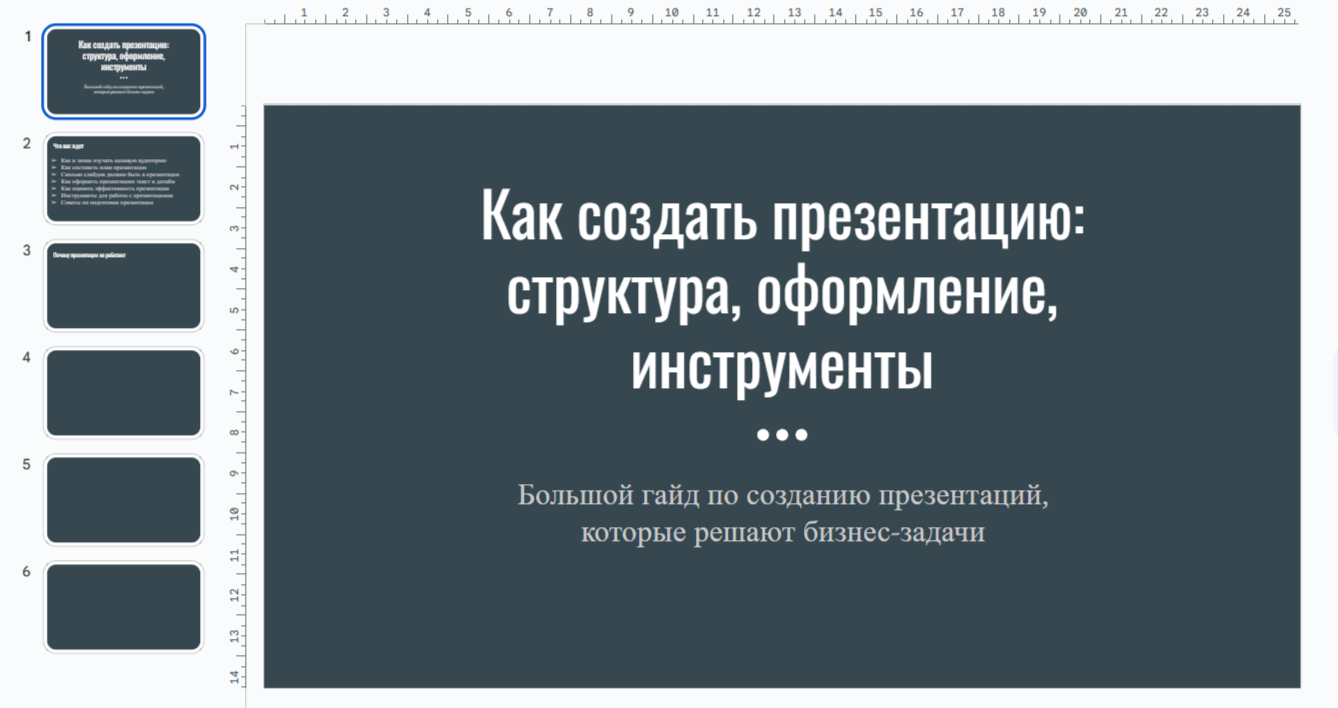Open slide 2 thumbnail with bullet list
Screen dimensions: 1338x708
coord(123,179)
